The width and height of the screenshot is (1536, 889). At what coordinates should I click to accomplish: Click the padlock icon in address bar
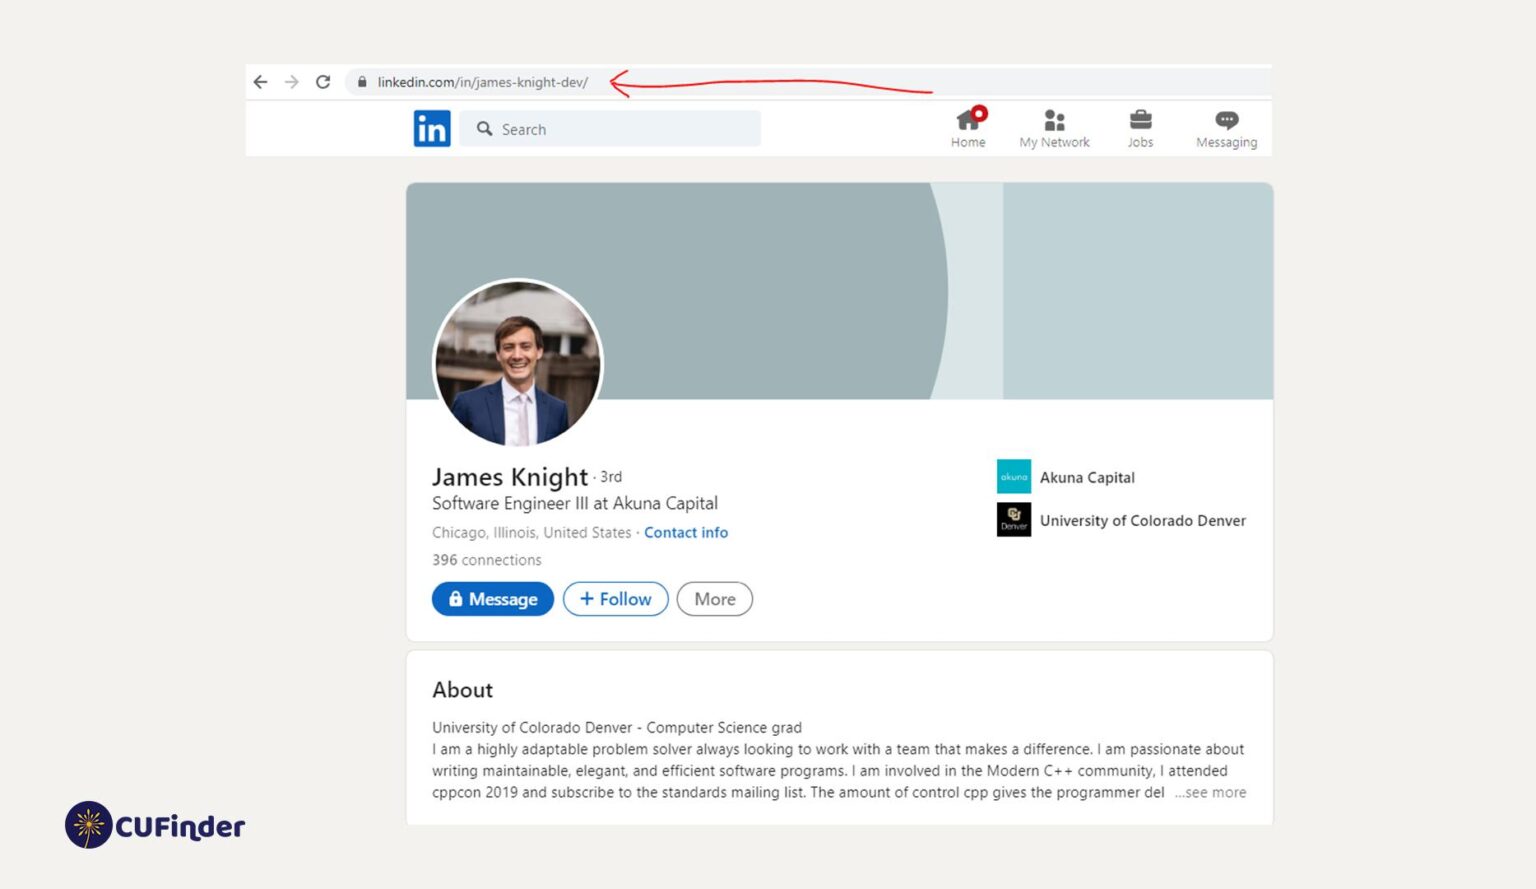coord(362,82)
